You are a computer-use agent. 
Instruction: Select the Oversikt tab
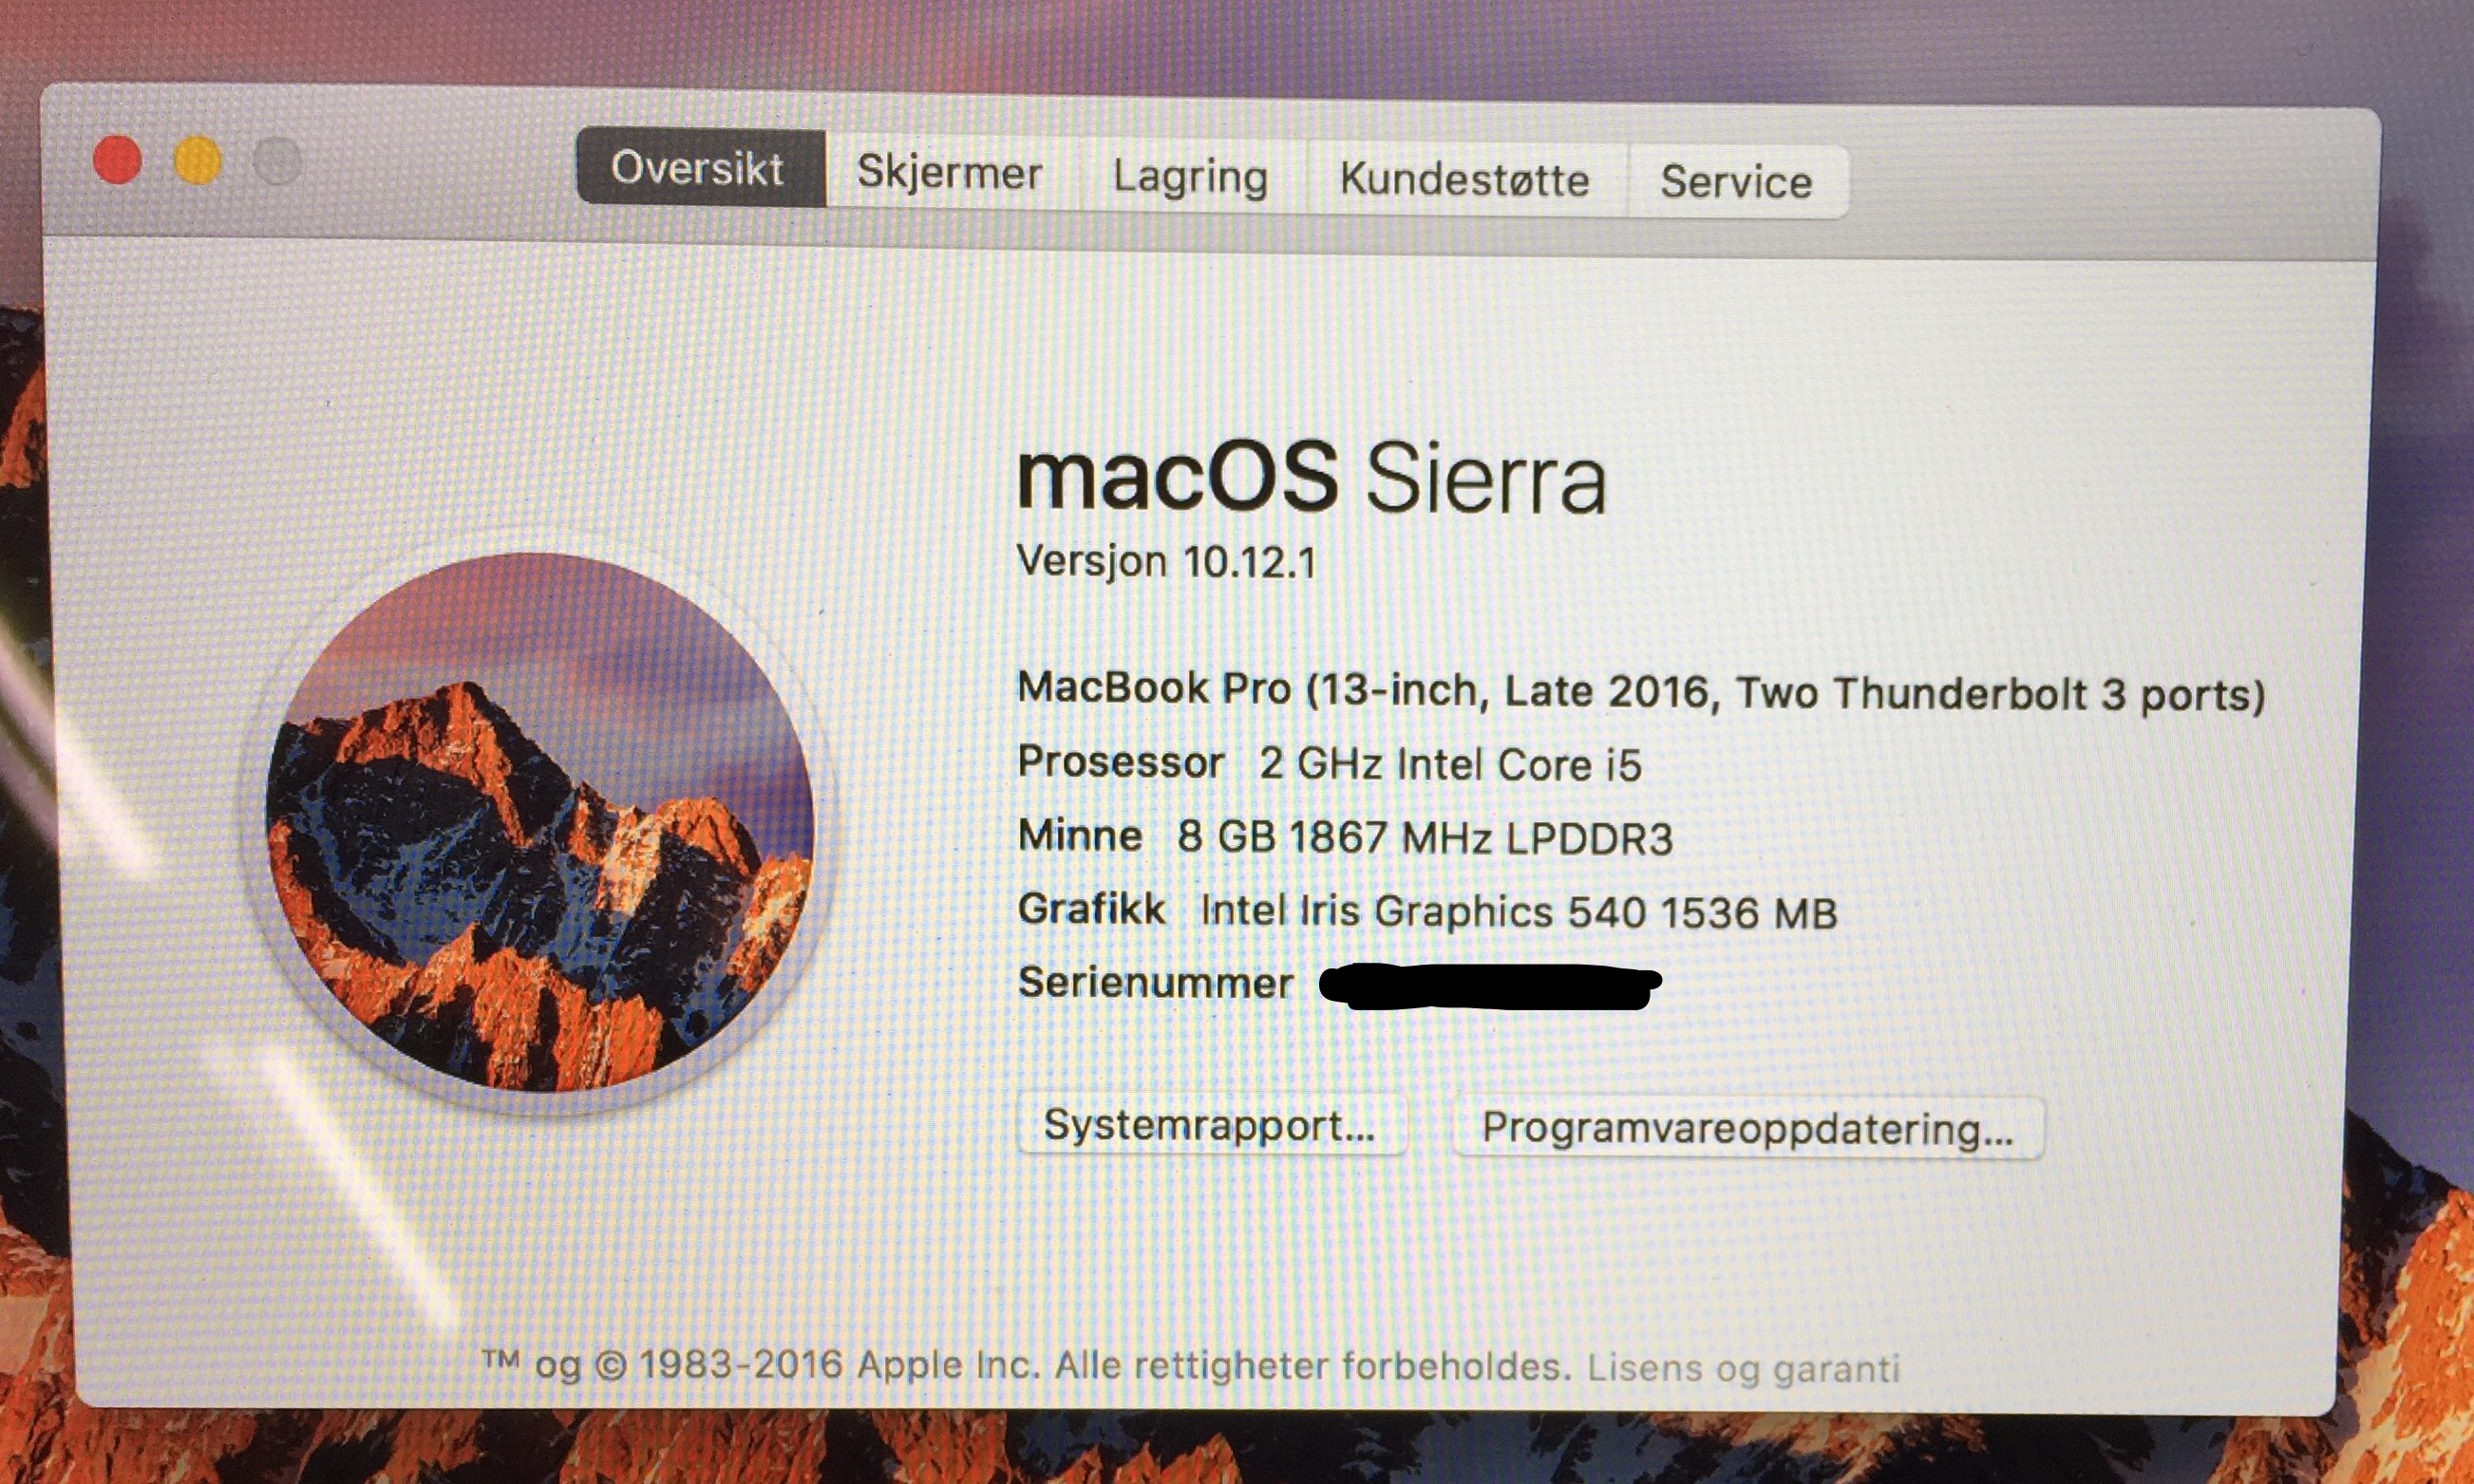pyautogui.click(x=701, y=167)
